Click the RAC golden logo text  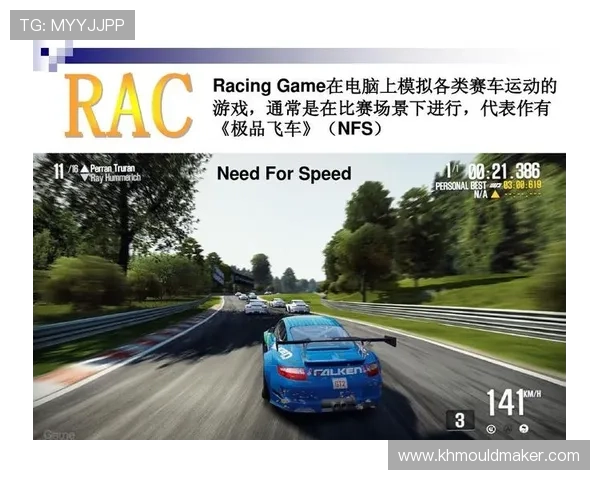130,104
